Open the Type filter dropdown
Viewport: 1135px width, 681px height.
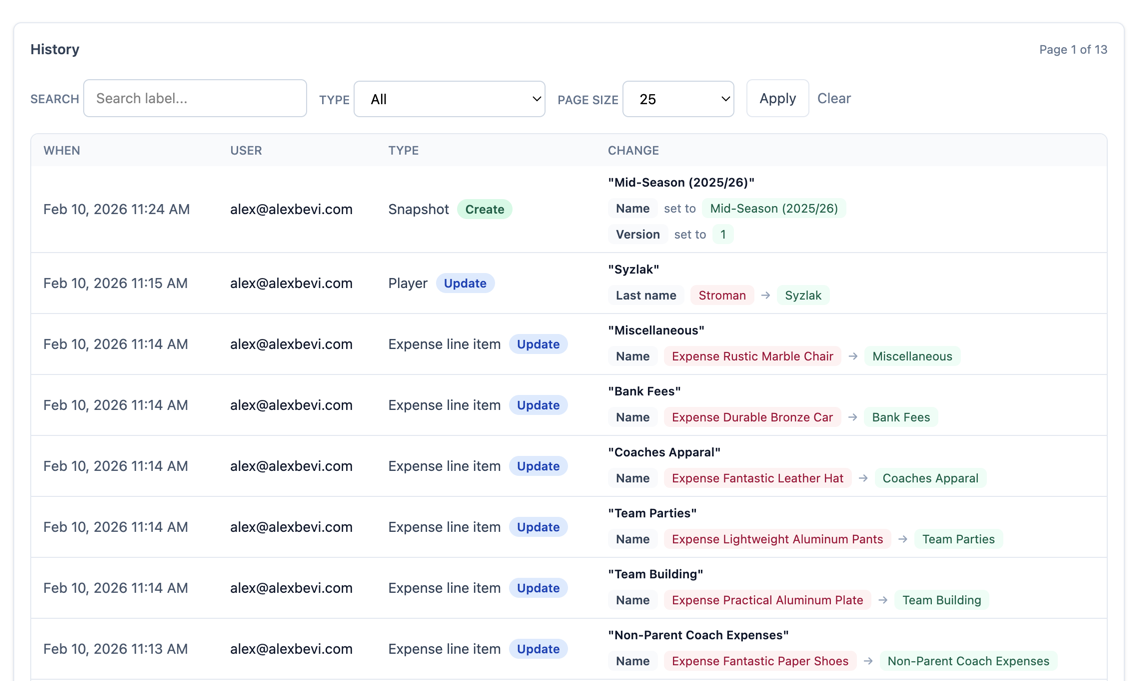449,99
